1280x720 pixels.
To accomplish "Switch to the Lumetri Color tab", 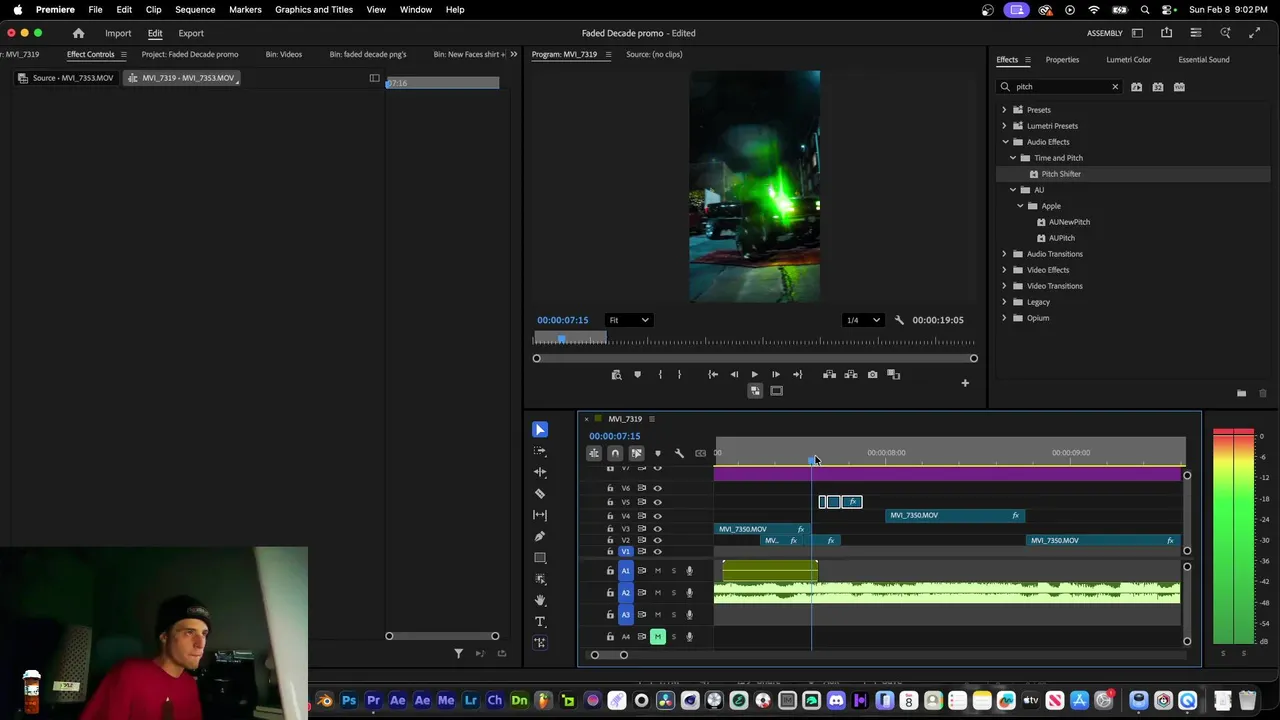I will (1128, 59).
